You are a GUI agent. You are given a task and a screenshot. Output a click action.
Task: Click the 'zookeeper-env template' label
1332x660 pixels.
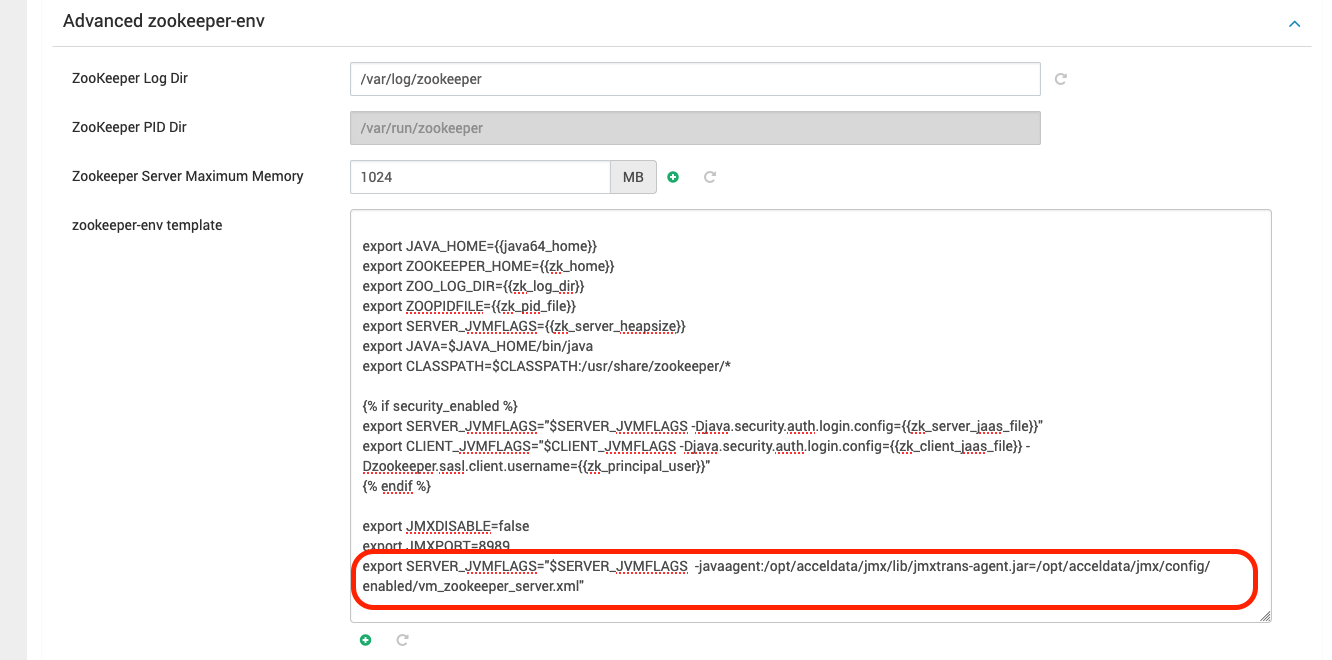[x=147, y=226]
